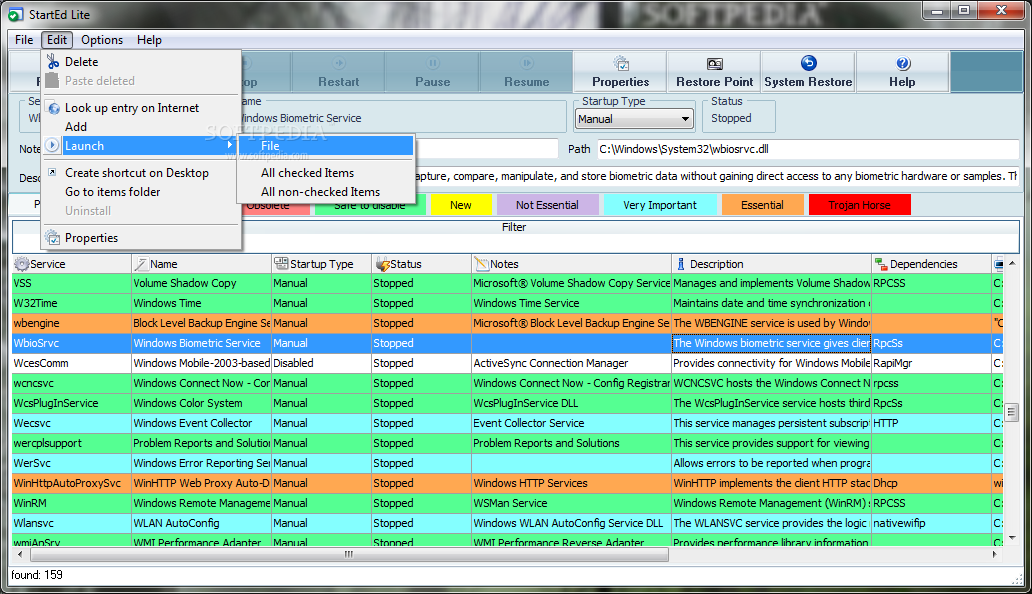Sort by the Description column header

[x=771, y=264]
